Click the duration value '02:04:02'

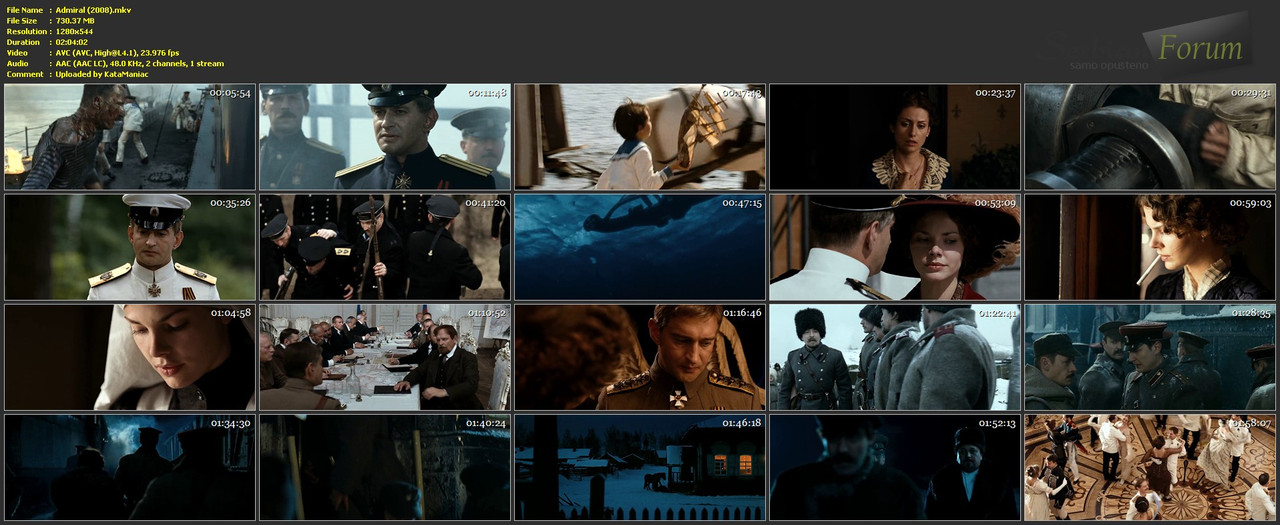click(73, 42)
